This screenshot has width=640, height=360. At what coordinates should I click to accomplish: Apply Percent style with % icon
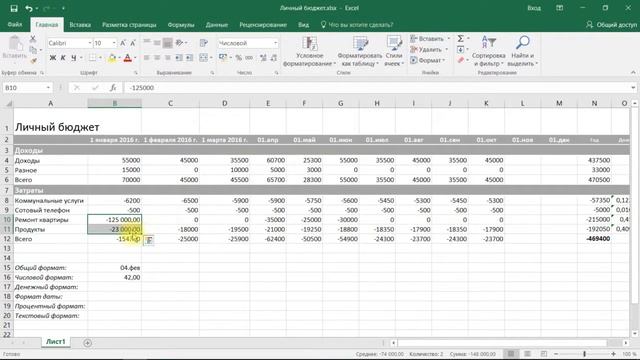(238, 58)
